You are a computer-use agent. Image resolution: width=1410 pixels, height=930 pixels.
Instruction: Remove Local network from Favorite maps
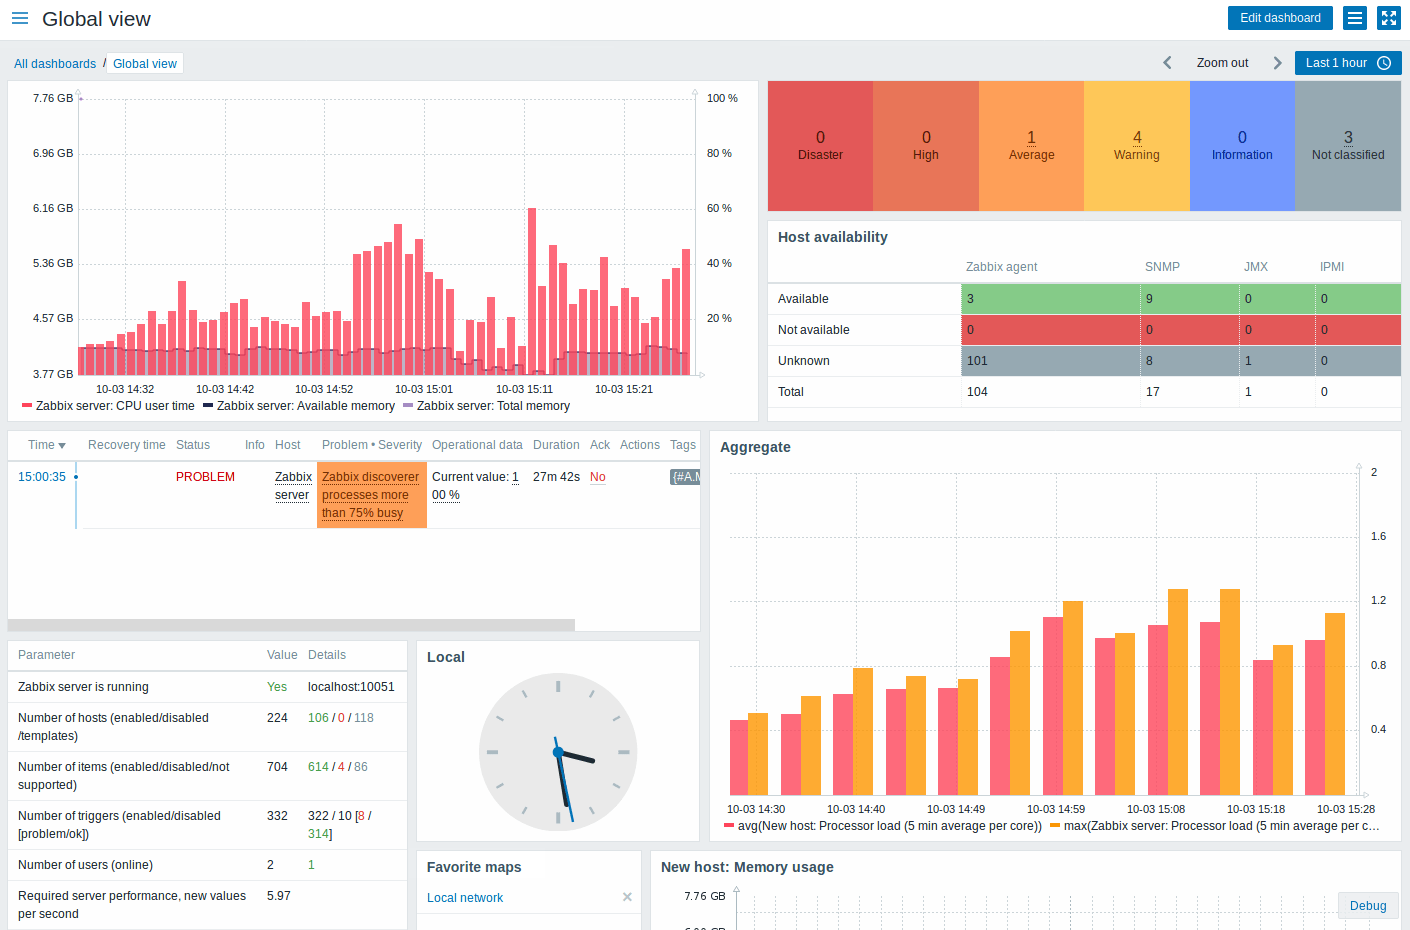tap(627, 897)
